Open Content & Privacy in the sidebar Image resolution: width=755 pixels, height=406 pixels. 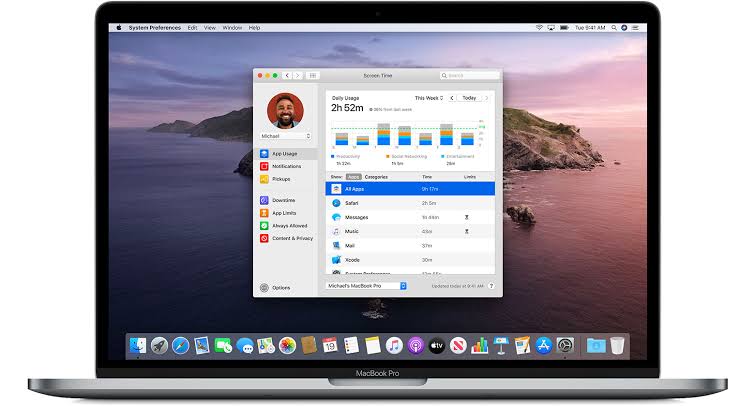click(x=286, y=238)
